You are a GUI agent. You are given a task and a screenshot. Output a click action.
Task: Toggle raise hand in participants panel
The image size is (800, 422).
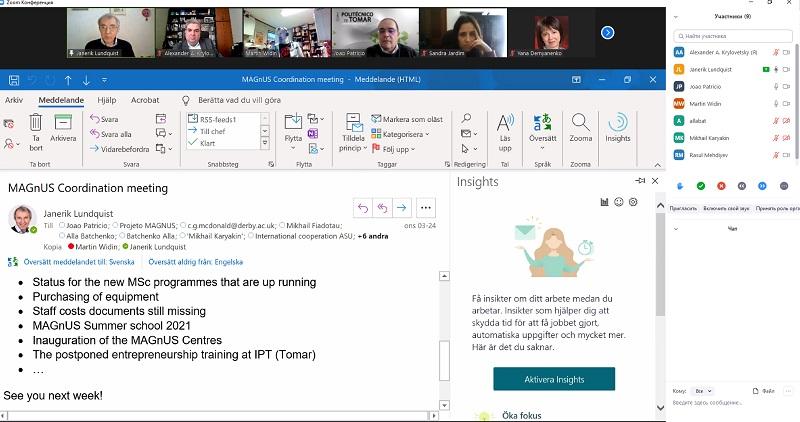pos(681,185)
